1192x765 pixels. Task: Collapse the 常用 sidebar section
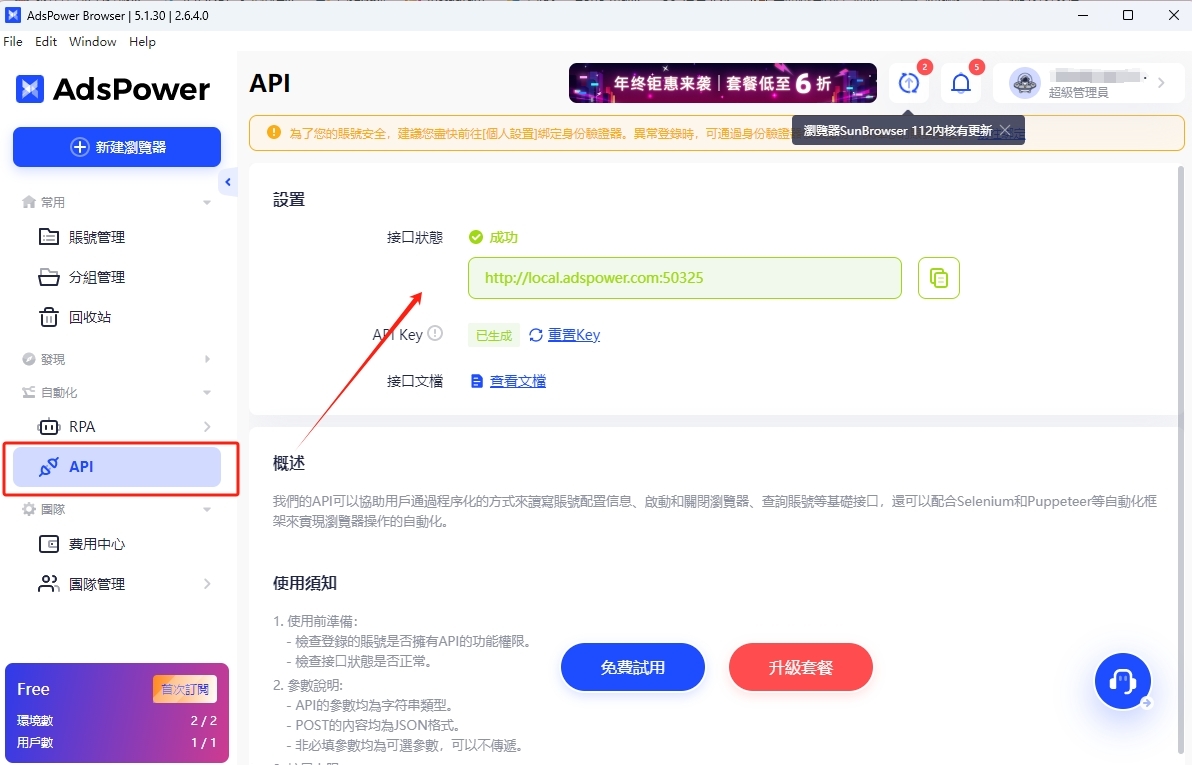(207, 202)
